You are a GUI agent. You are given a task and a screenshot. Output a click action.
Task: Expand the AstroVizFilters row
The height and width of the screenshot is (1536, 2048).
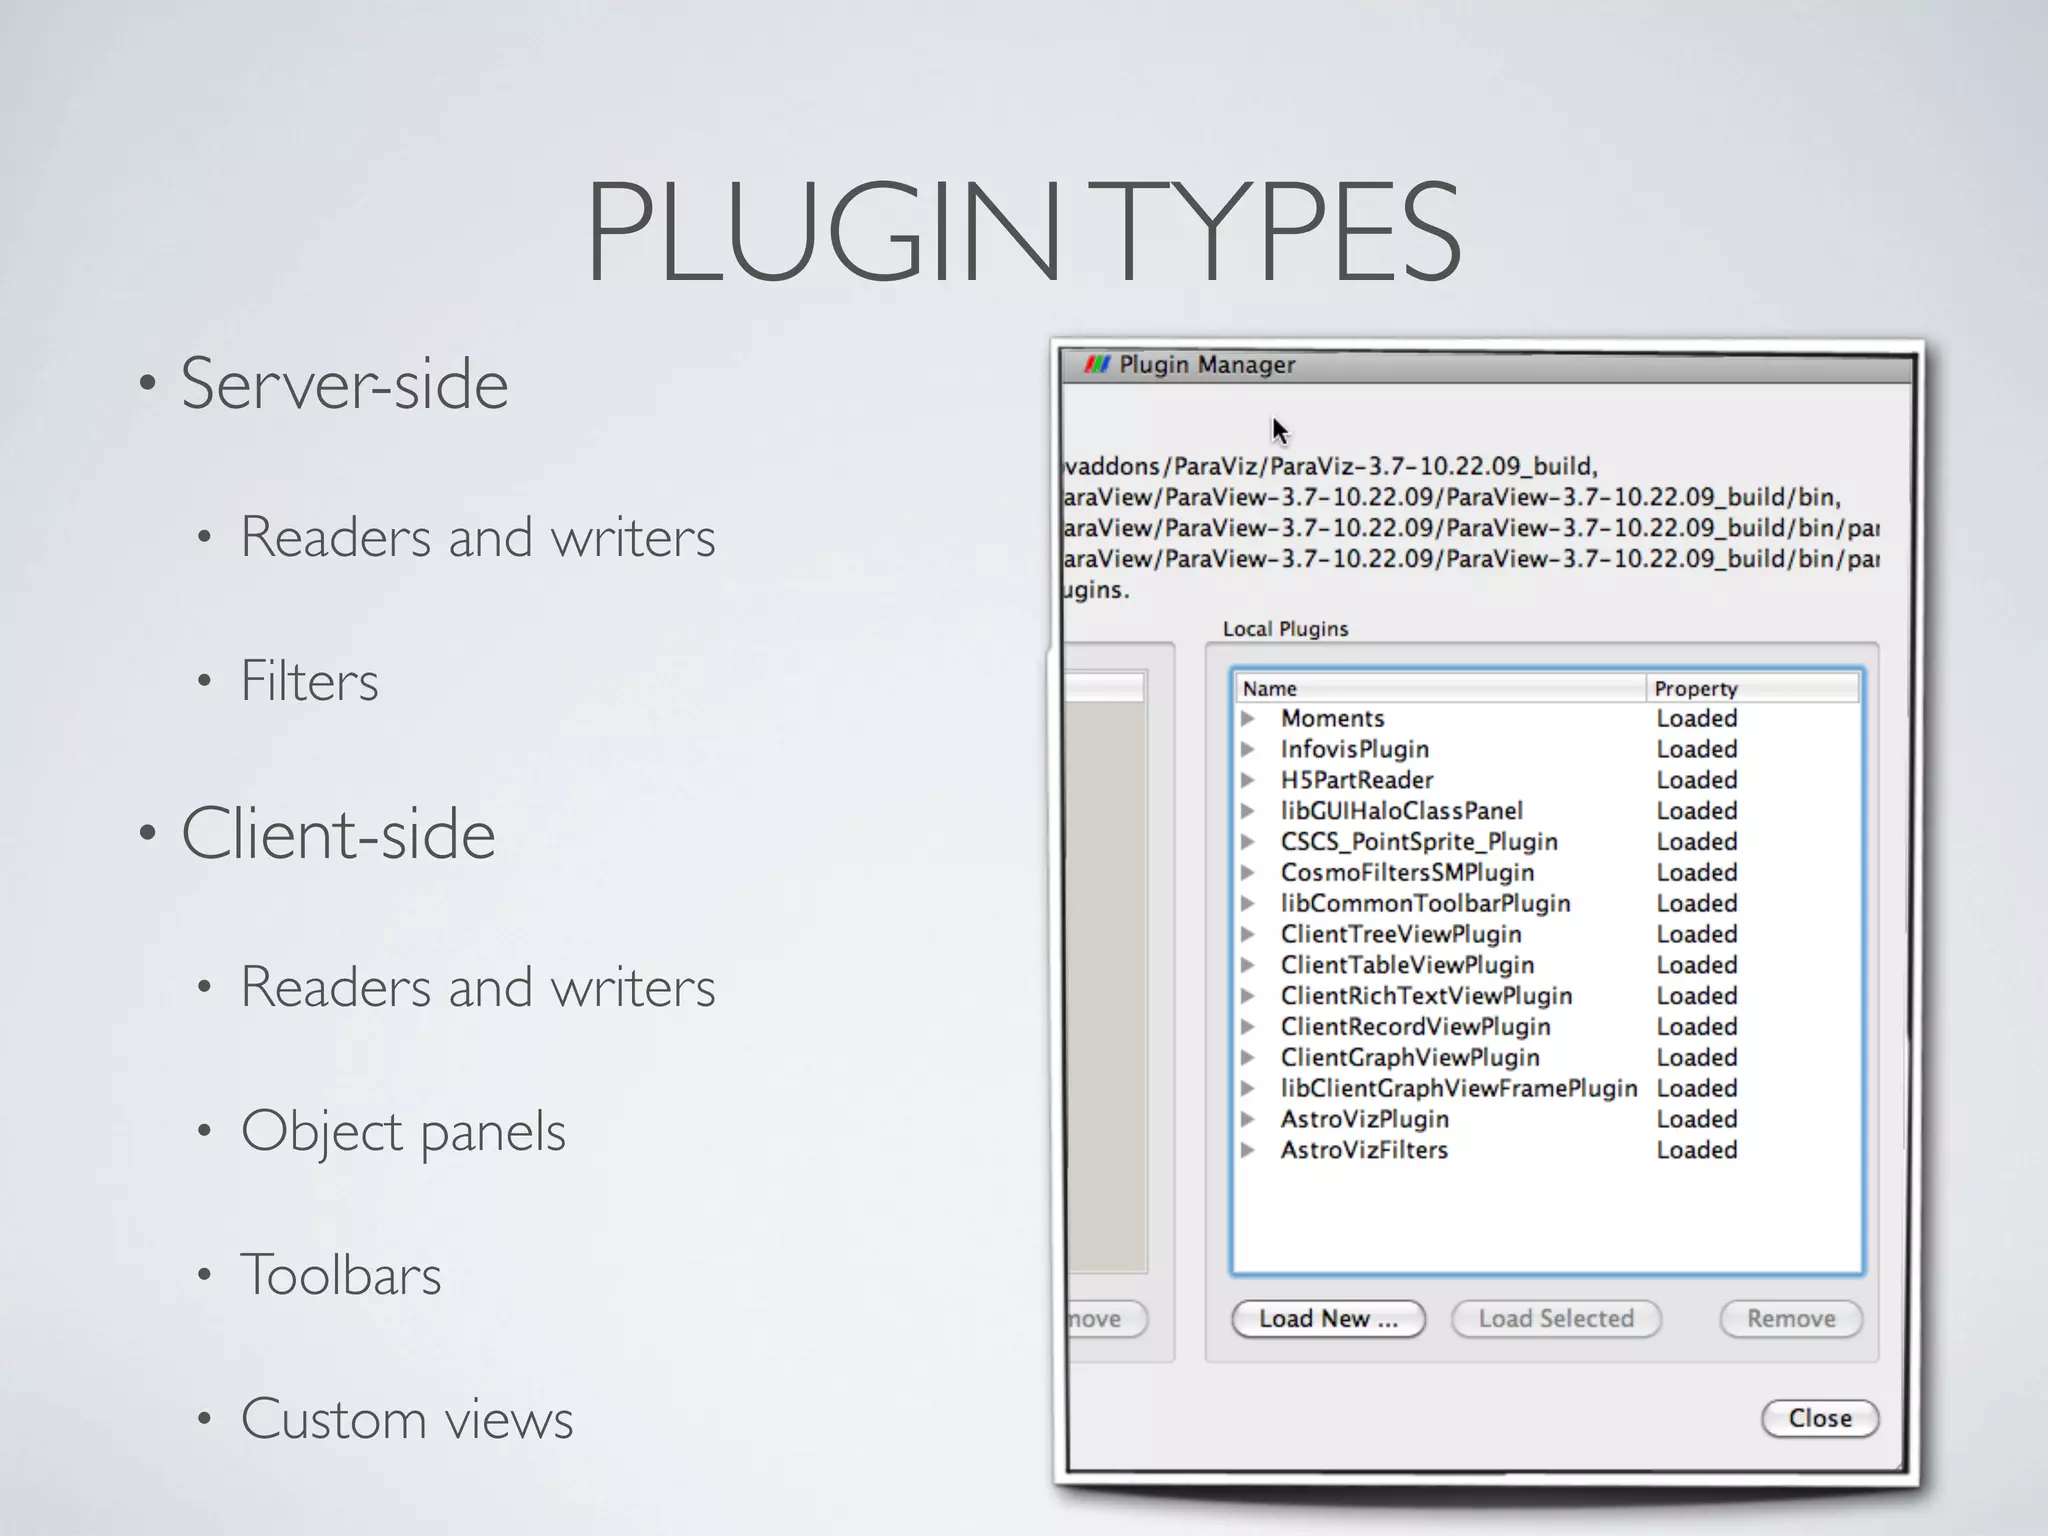[1248, 1150]
